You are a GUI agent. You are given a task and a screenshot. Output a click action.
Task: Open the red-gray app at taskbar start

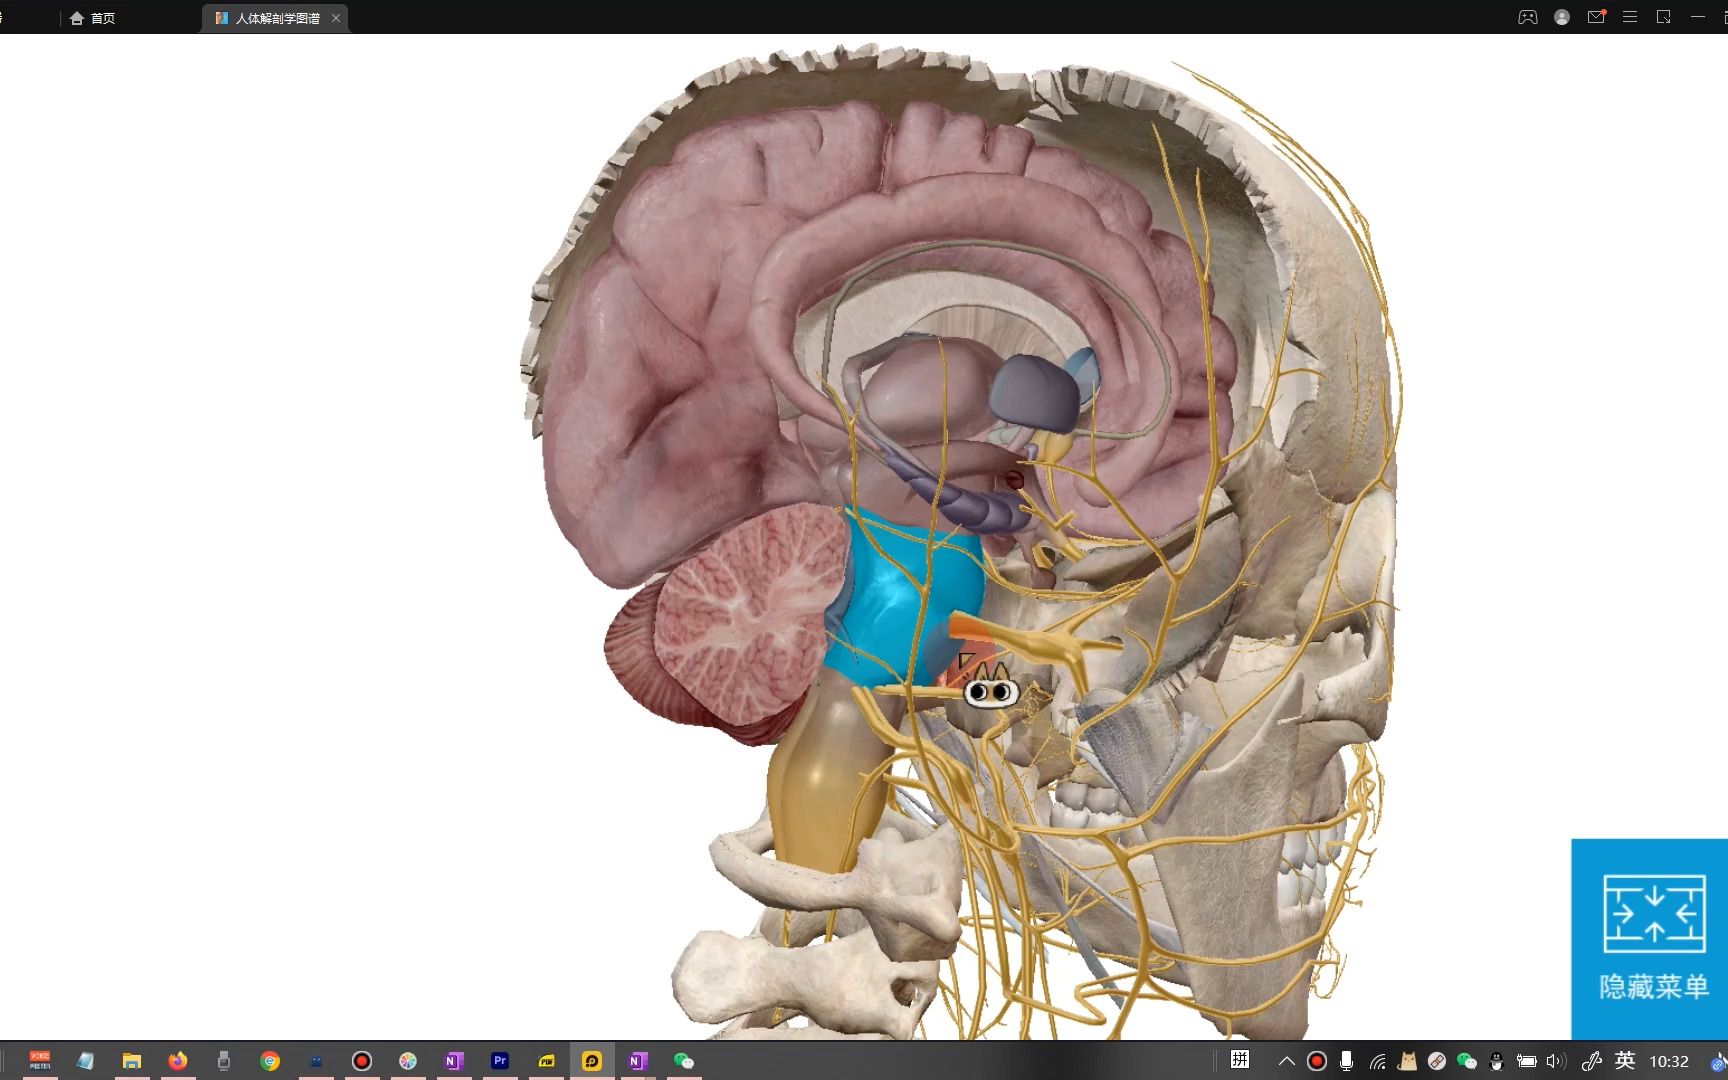pos(40,1061)
